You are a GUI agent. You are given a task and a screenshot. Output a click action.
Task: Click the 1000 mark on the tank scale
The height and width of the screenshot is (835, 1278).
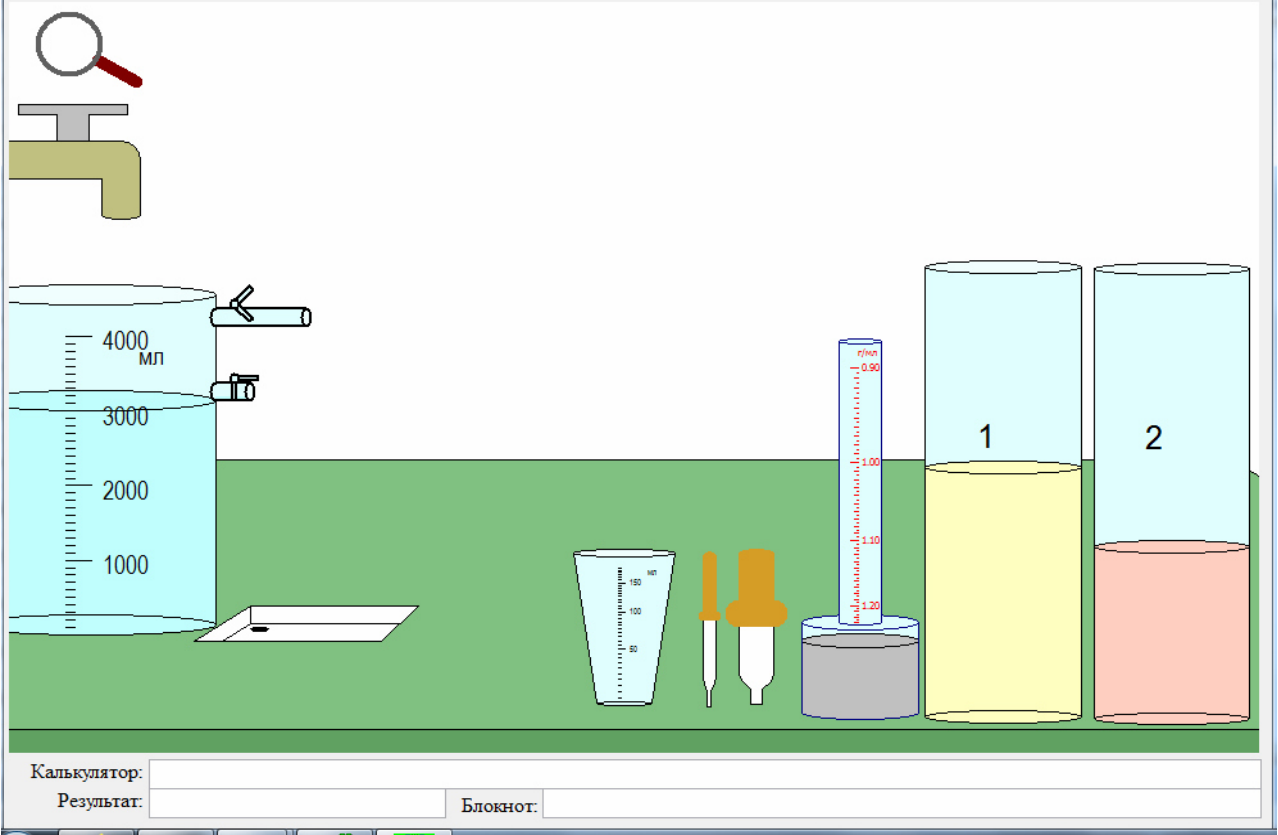pyautogui.click(x=125, y=565)
